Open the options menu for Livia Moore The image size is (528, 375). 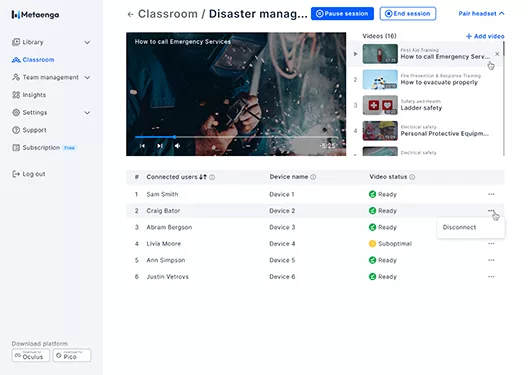[x=491, y=243]
